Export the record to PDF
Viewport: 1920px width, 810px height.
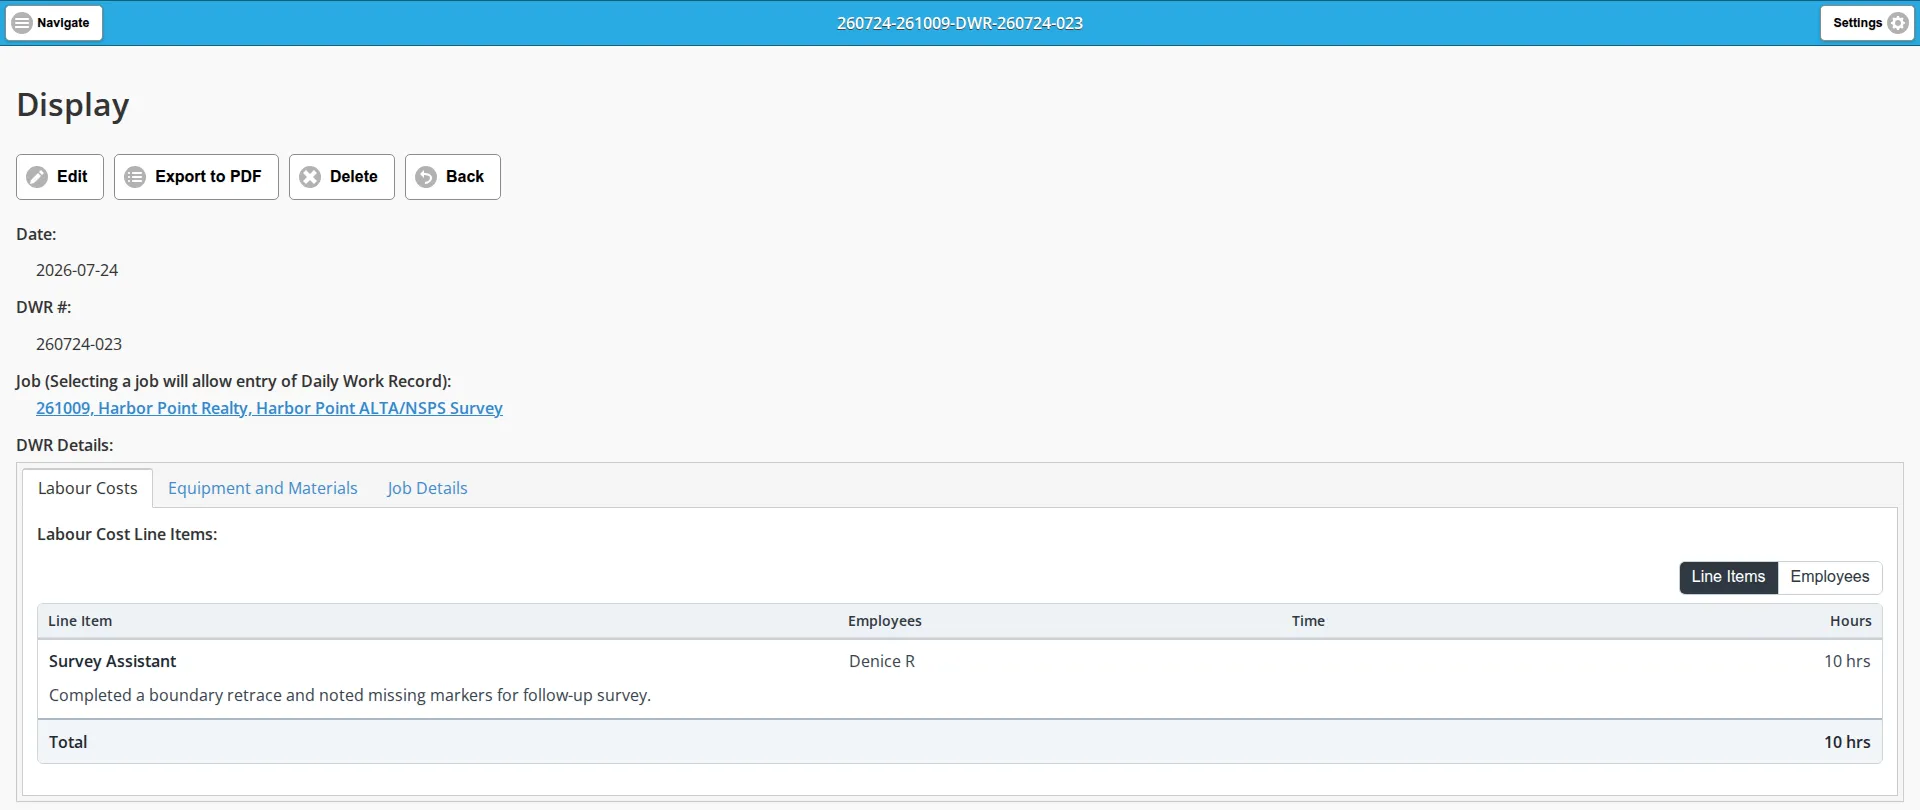point(196,177)
